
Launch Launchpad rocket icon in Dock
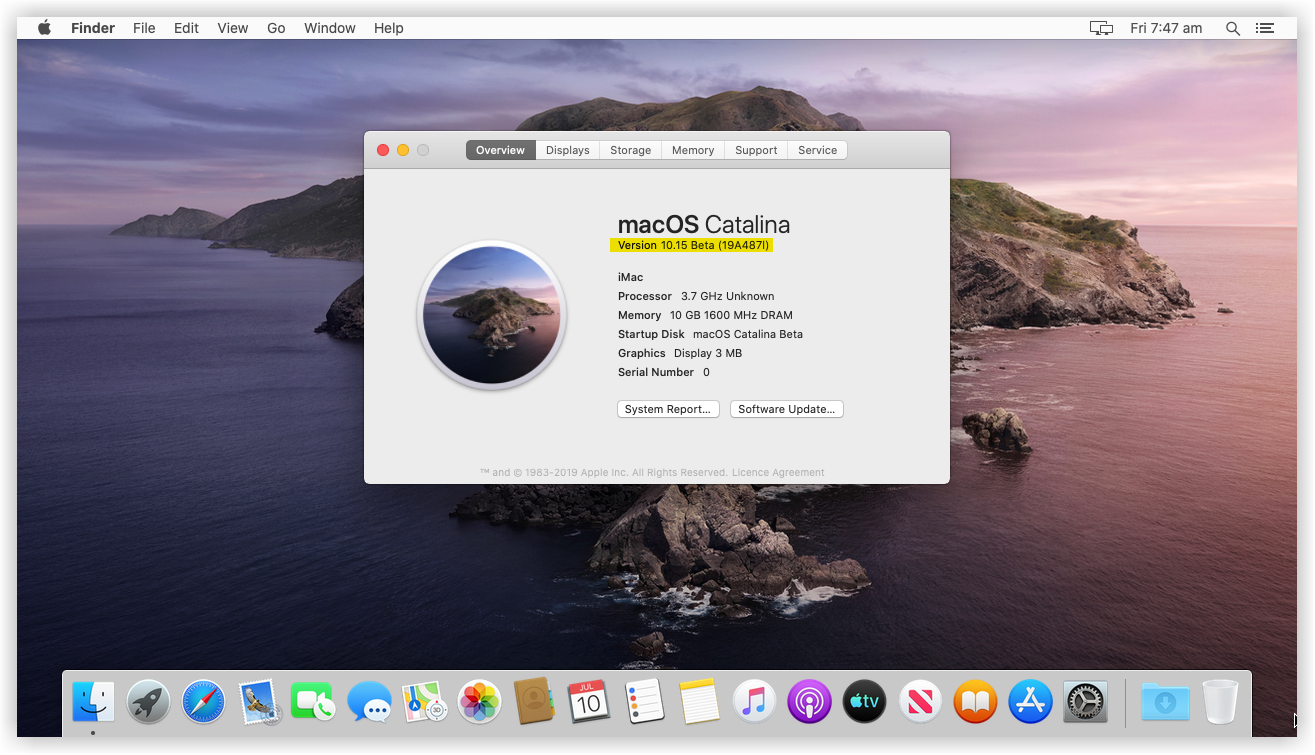coord(148,701)
